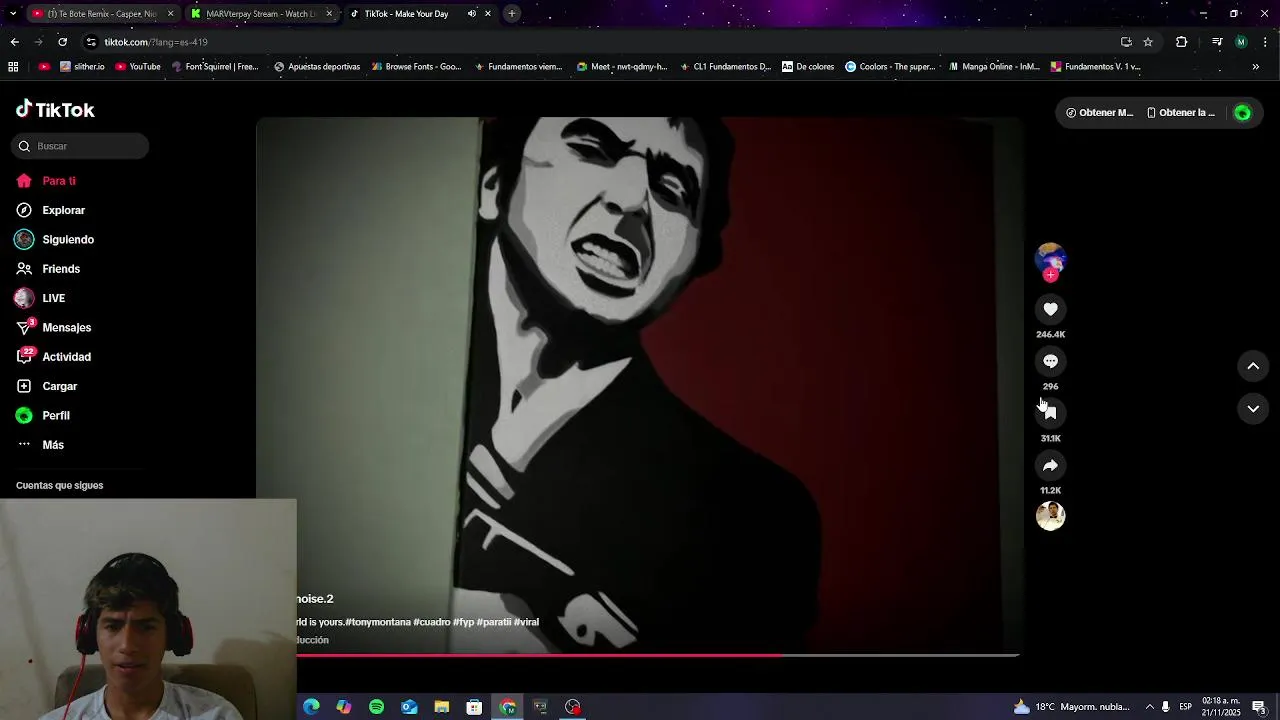1280x720 pixels.
Task: Share the video with the arrow icon
Action: pyautogui.click(x=1050, y=466)
